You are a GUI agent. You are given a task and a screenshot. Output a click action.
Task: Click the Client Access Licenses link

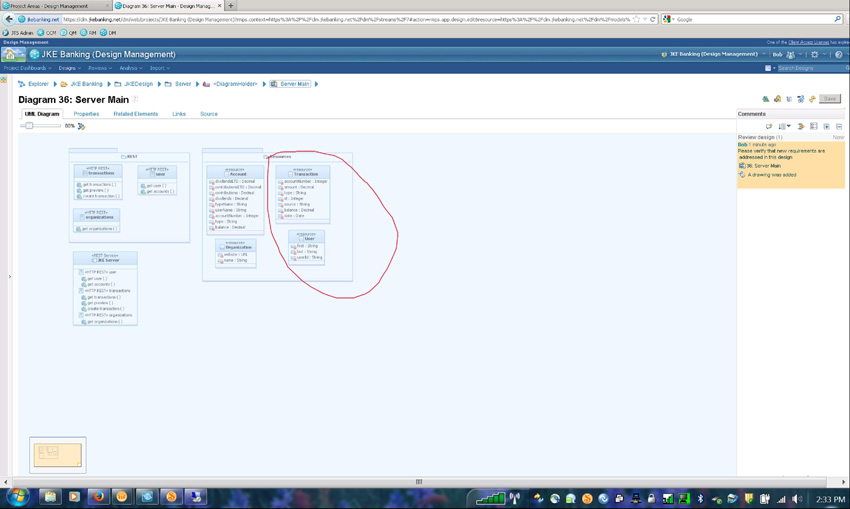pos(808,42)
